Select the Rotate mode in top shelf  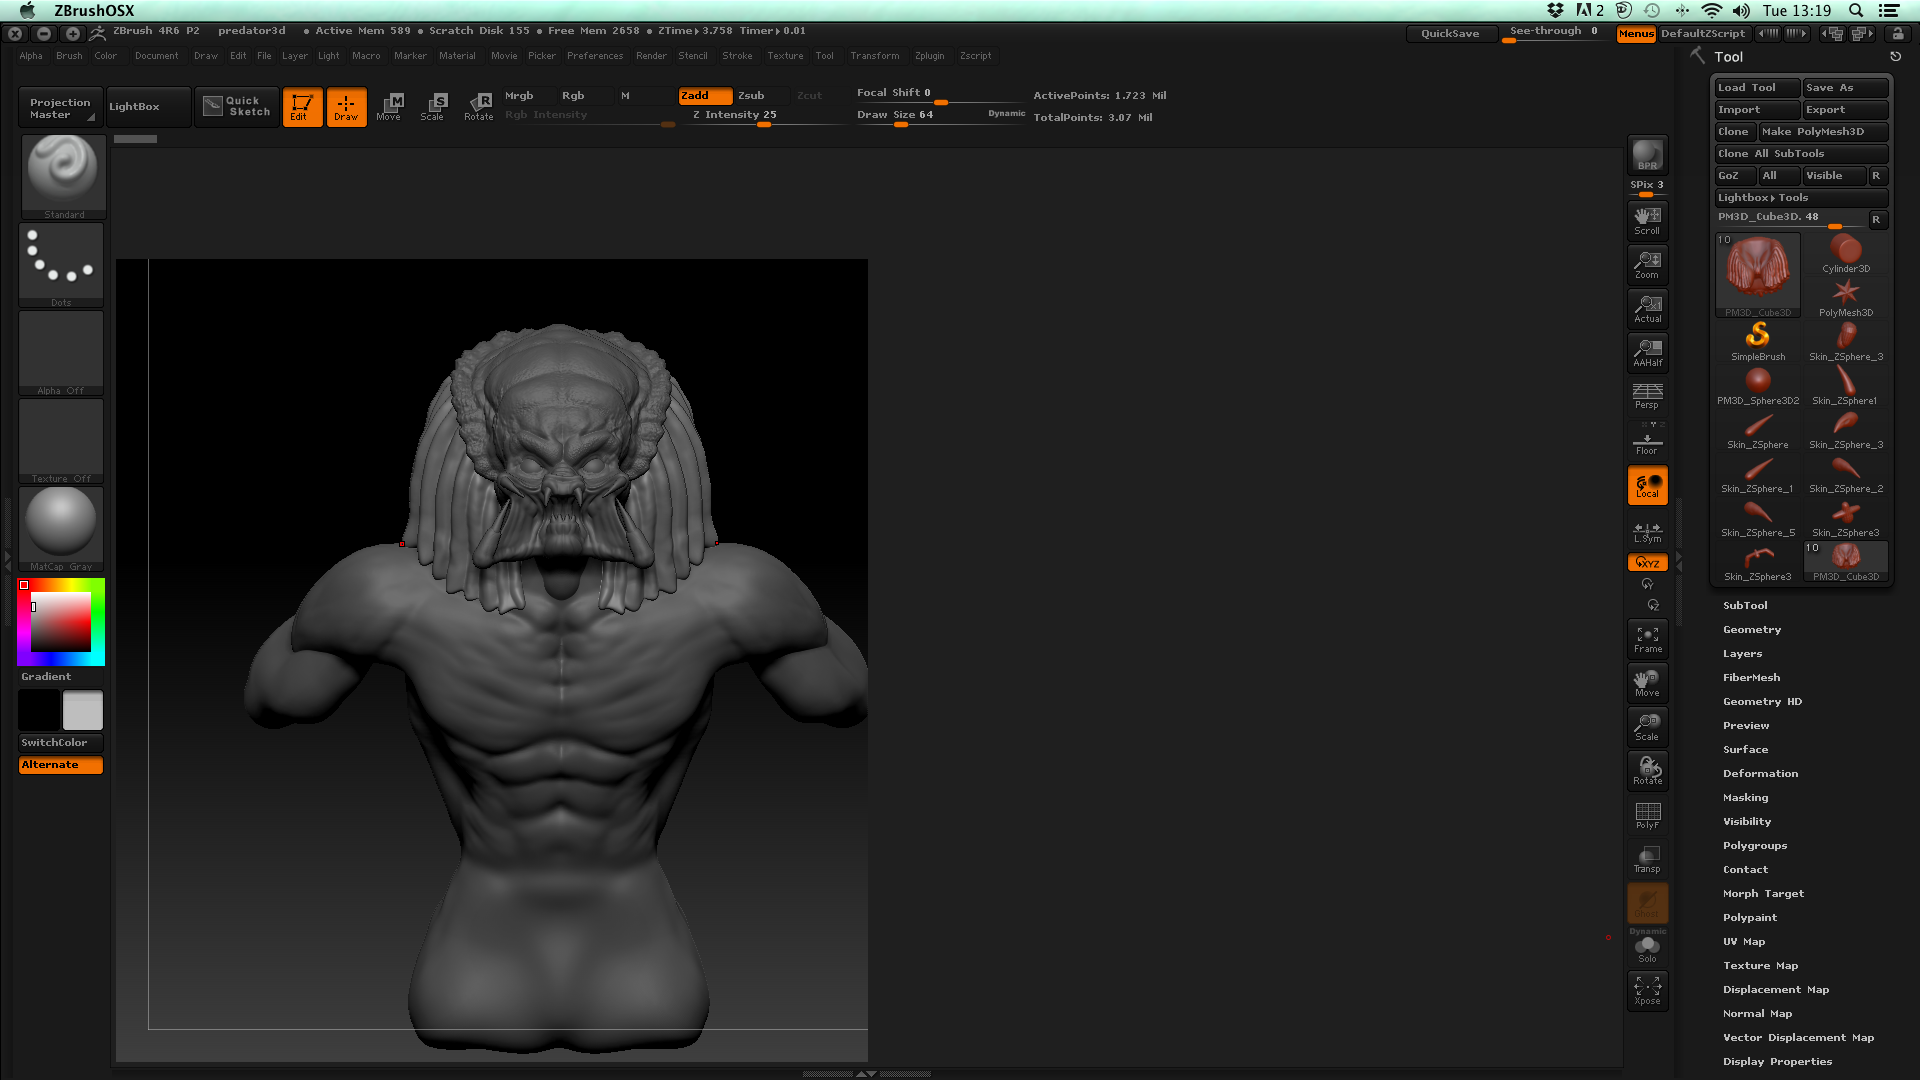click(479, 106)
